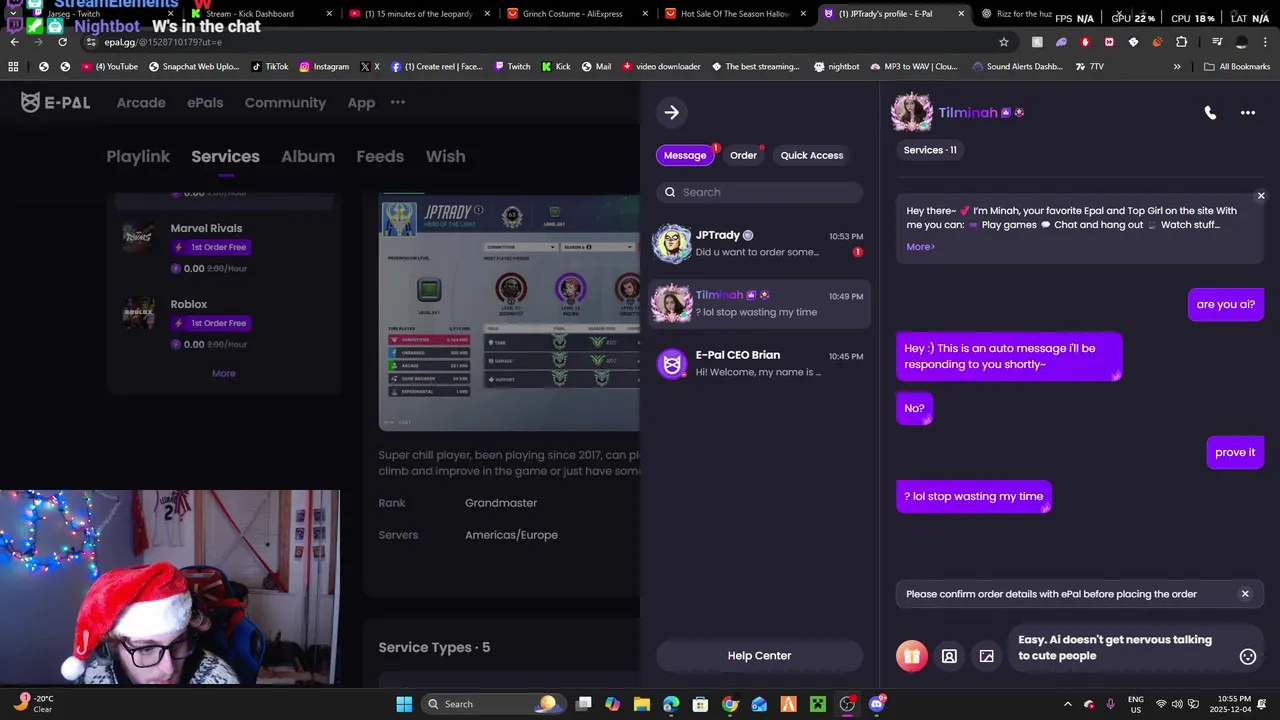Switch to the Feeds profile tab

[x=380, y=156]
